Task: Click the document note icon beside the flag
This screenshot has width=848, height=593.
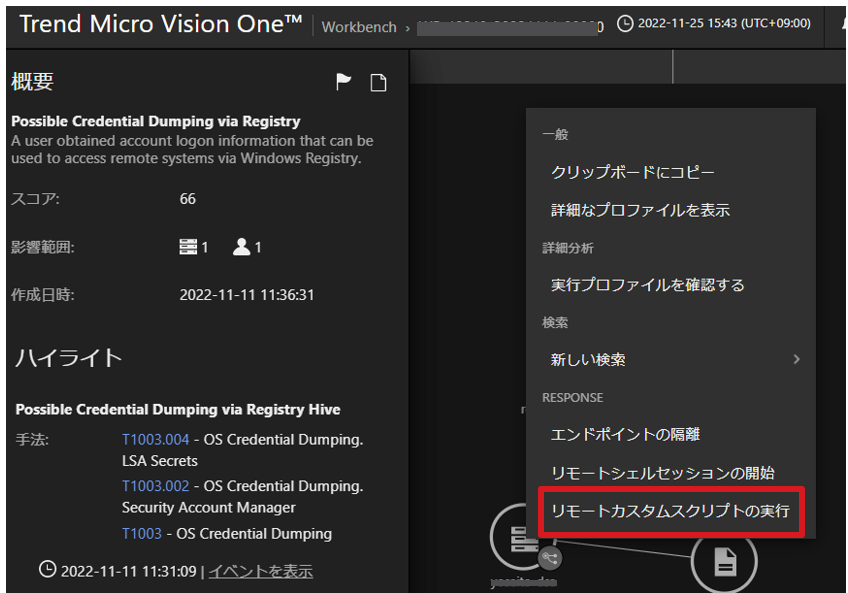Action: point(378,83)
